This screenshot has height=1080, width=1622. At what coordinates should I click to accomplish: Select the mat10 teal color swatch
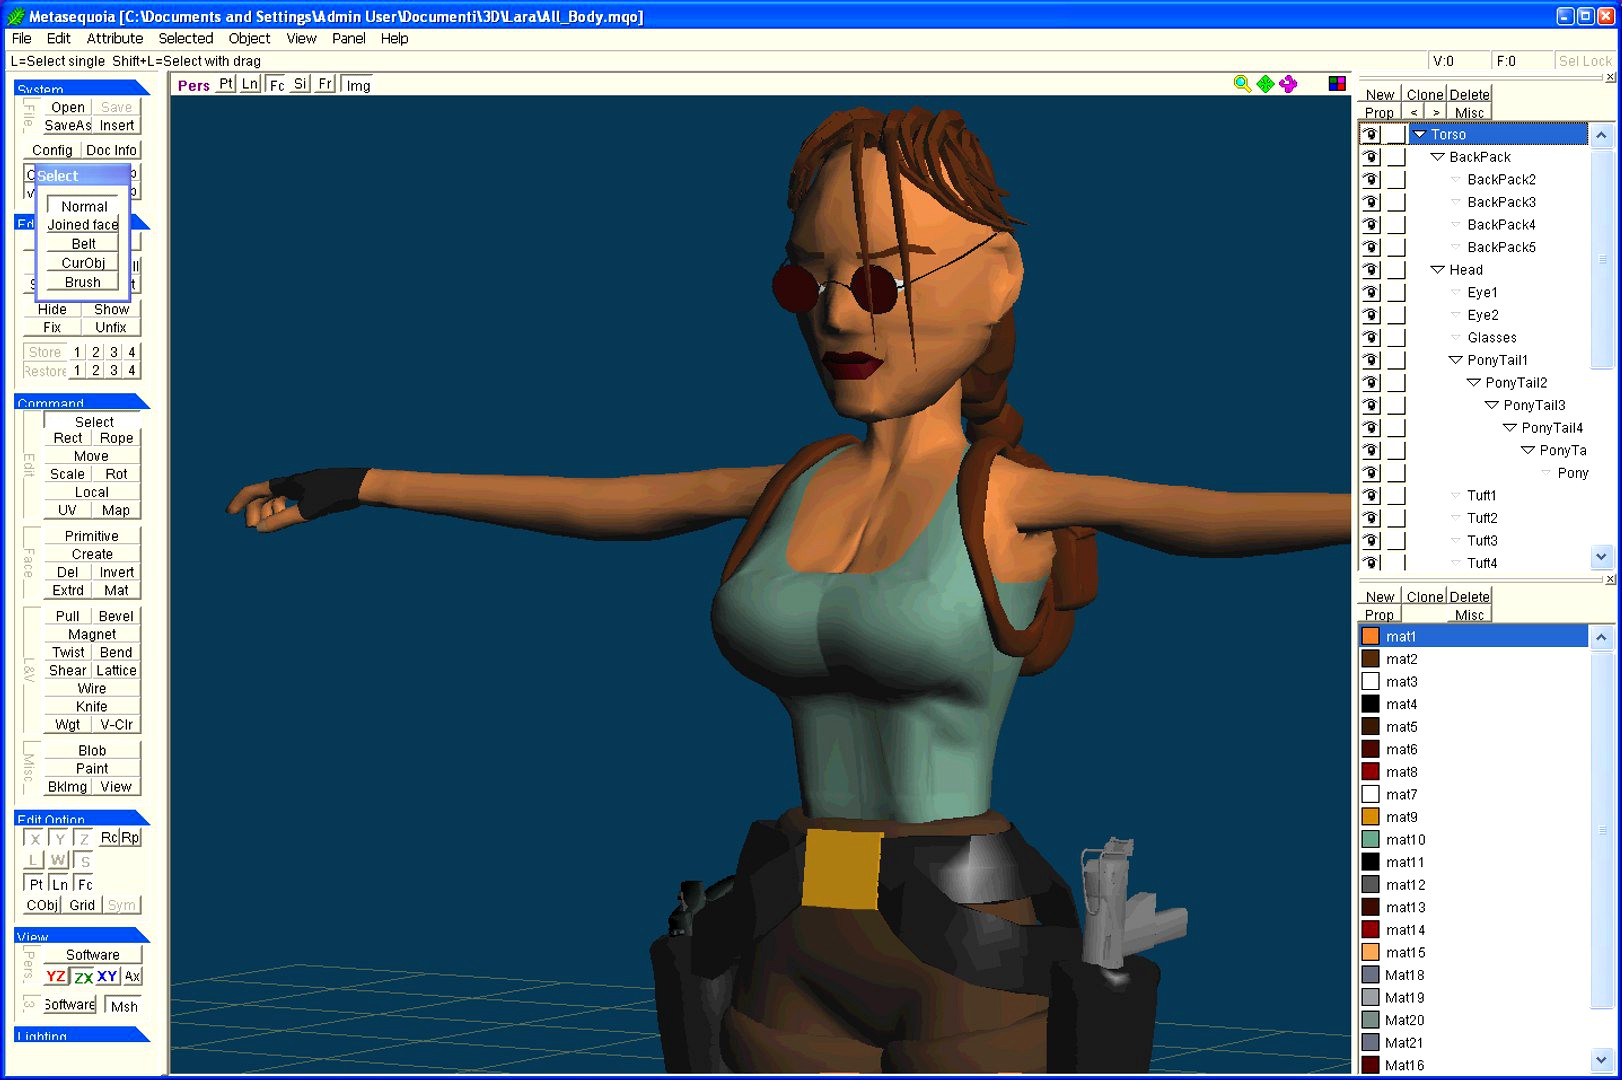(x=1371, y=839)
